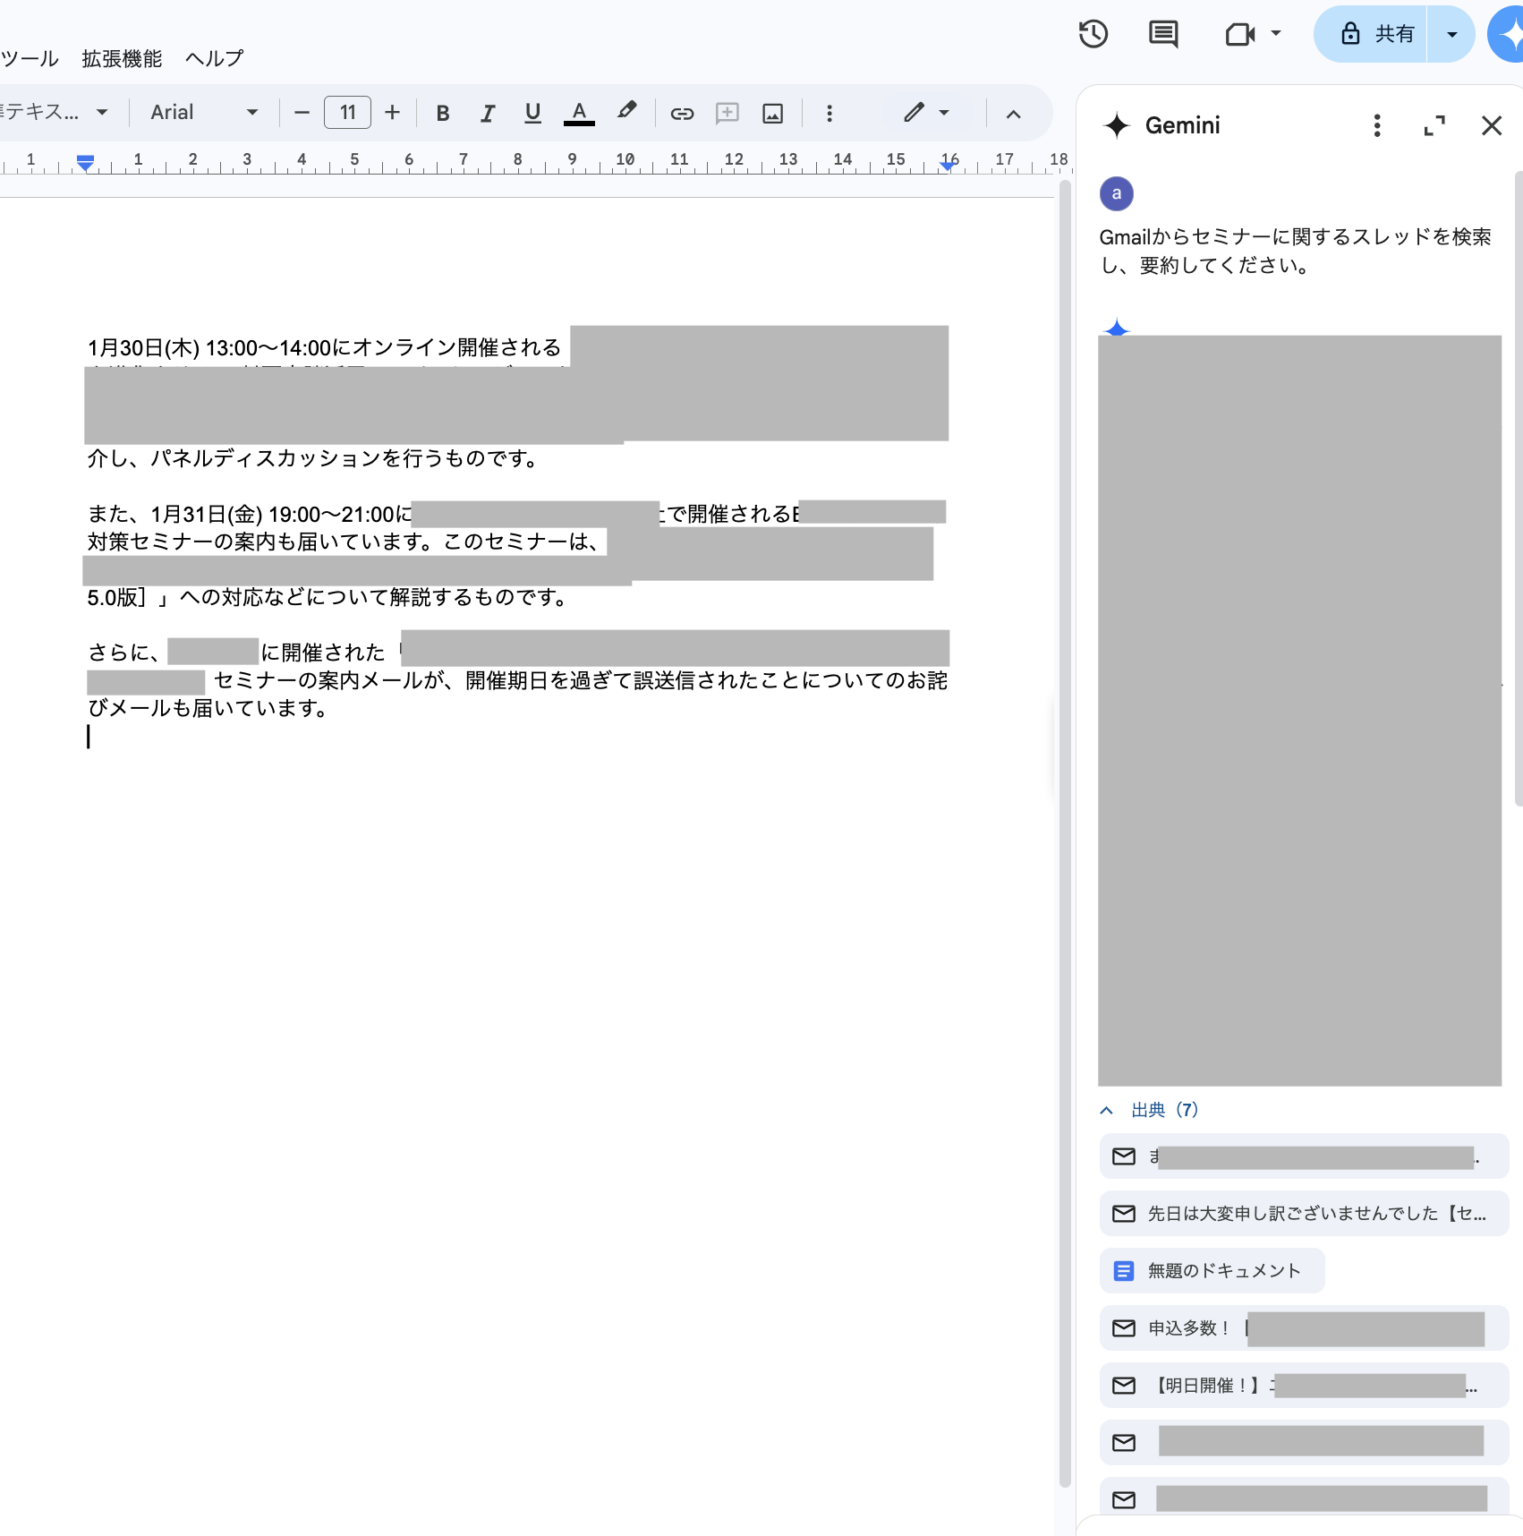Toggle bold formatting
This screenshot has width=1523, height=1536.
(x=442, y=112)
